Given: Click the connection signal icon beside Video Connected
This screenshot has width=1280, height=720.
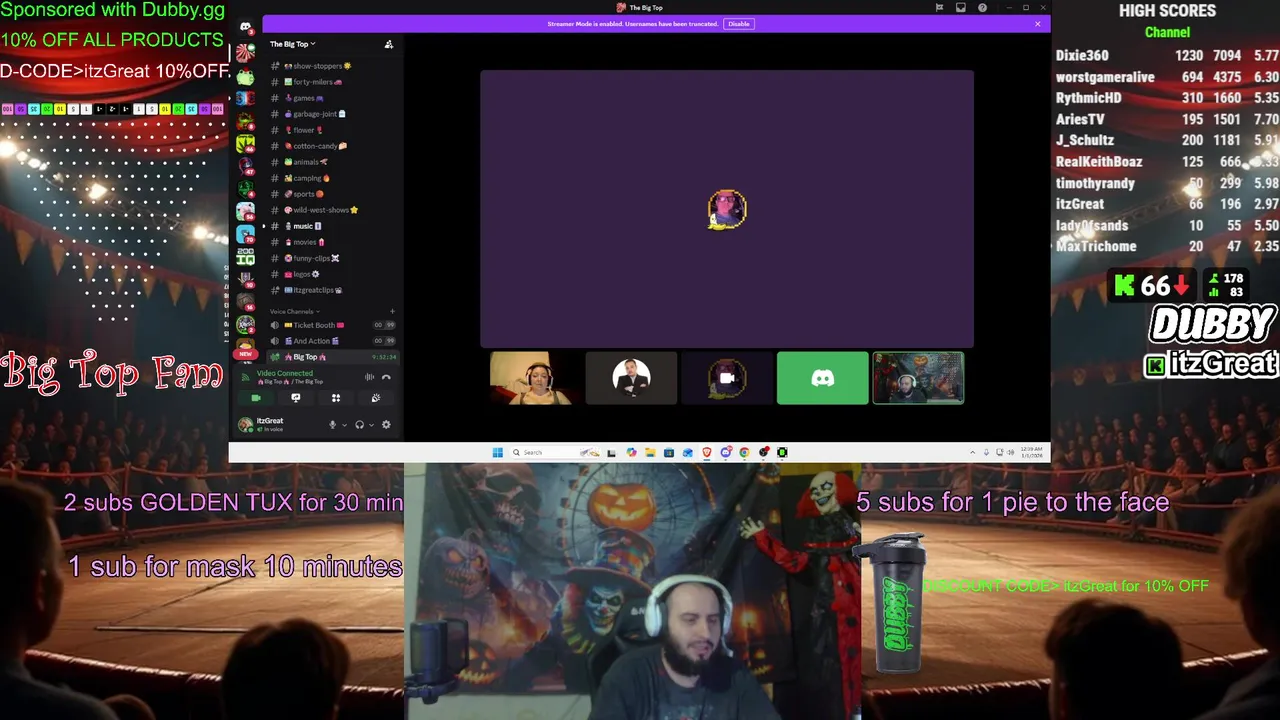Looking at the screenshot, I should 246,377.
